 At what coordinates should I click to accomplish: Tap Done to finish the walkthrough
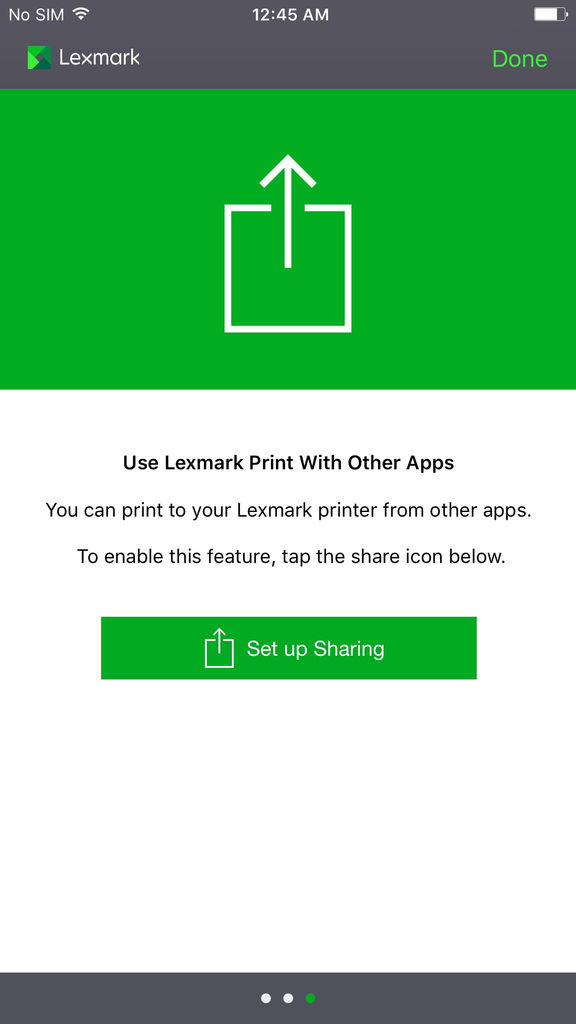519,59
